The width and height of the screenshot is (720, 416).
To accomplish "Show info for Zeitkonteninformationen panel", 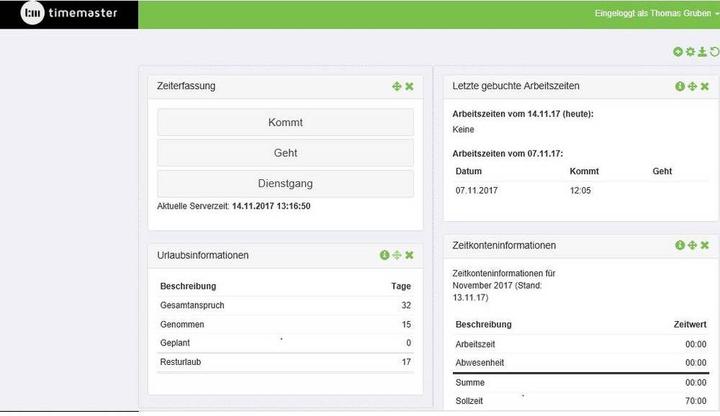I will 680,246.
